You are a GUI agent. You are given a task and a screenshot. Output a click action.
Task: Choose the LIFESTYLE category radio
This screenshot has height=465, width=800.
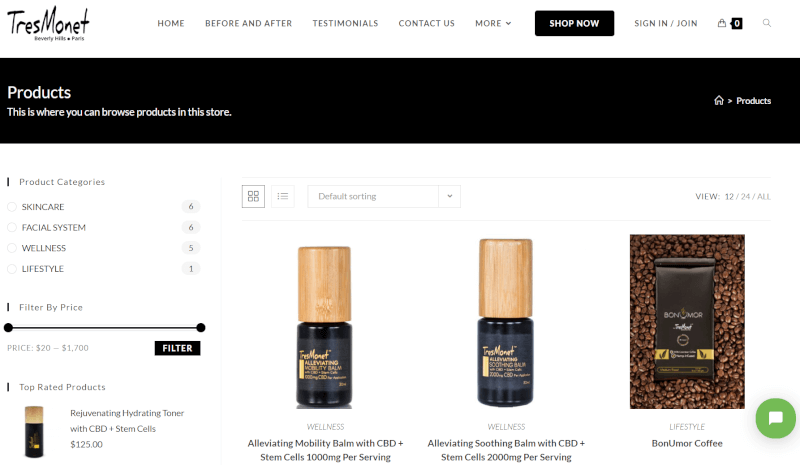(12, 268)
